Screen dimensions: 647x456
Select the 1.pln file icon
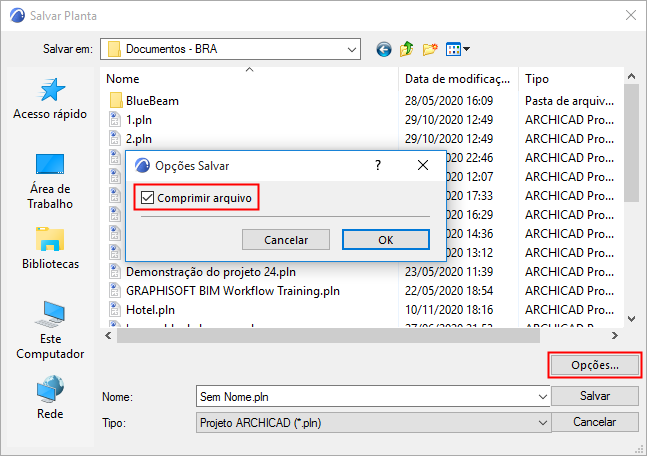coord(115,120)
